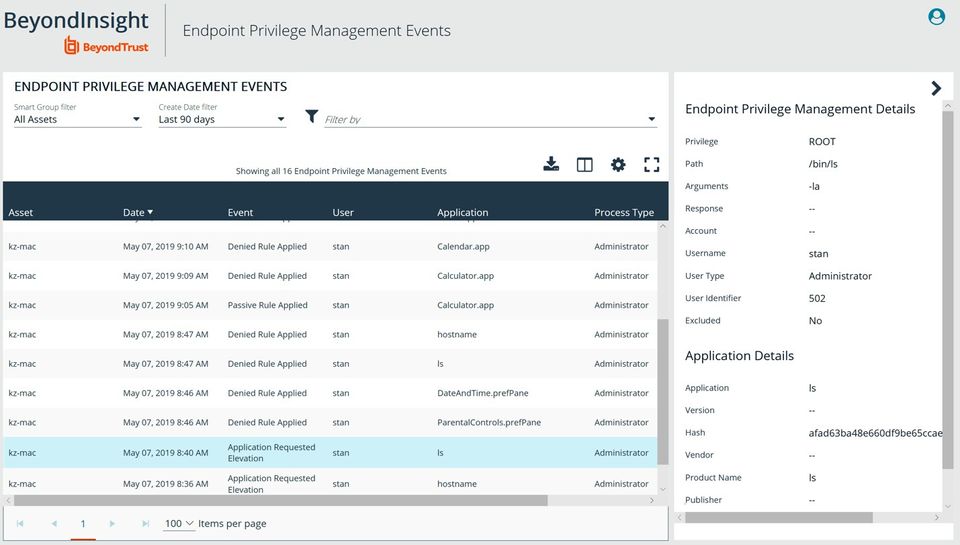Select page 1 in pagination
Viewport: 960px width, 545px height.
coord(83,523)
